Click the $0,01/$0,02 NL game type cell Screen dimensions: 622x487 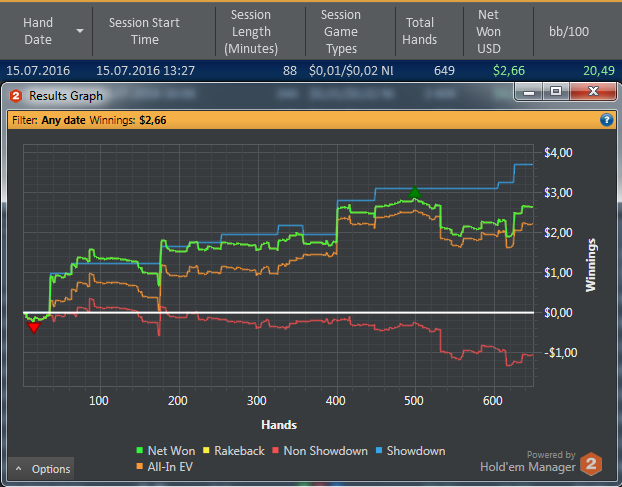(x=351, y=71)
